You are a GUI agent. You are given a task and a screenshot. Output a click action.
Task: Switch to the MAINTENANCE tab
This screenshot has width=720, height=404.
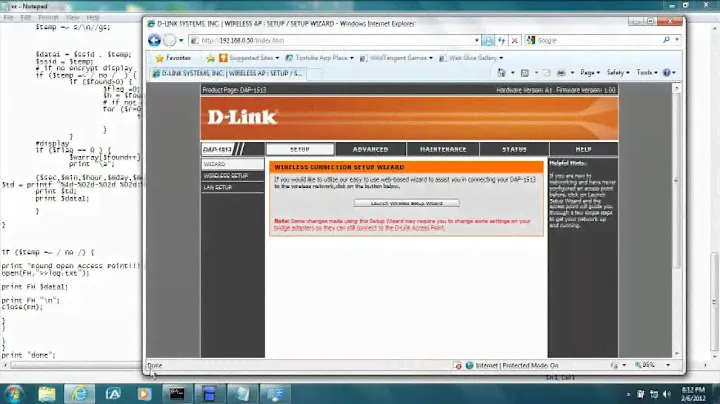pos(443,149)
